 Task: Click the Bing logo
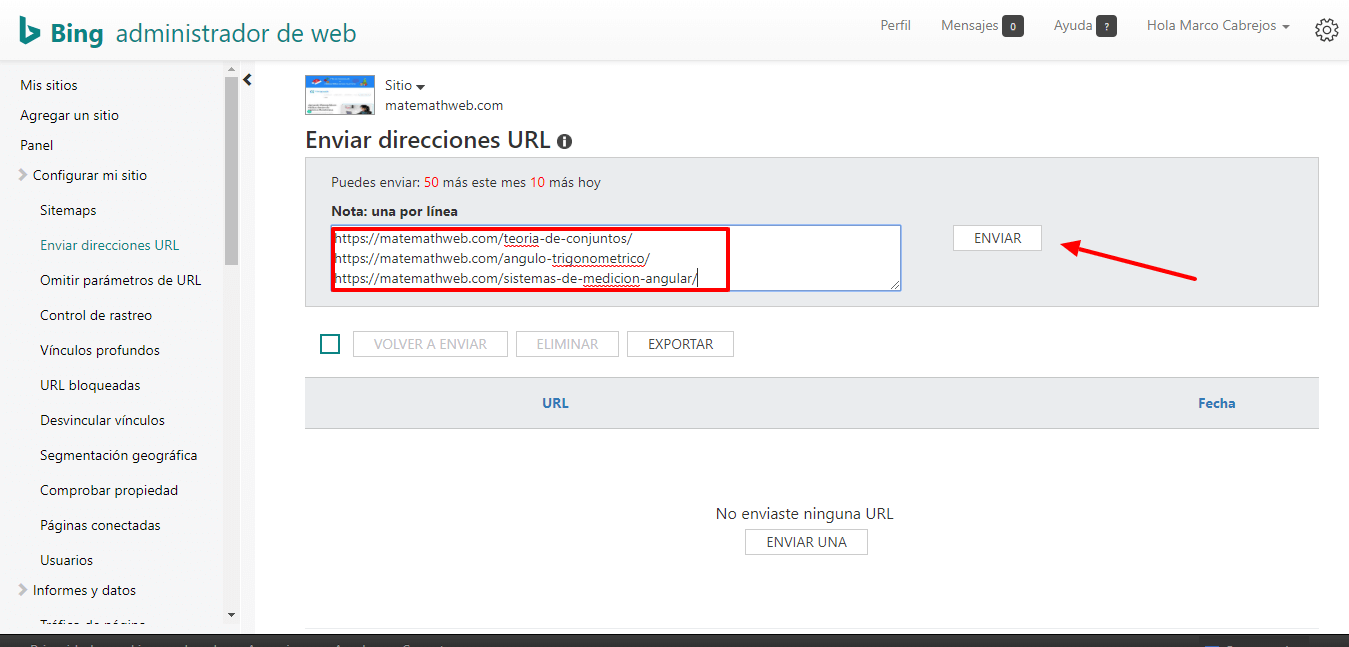point(61,32)
